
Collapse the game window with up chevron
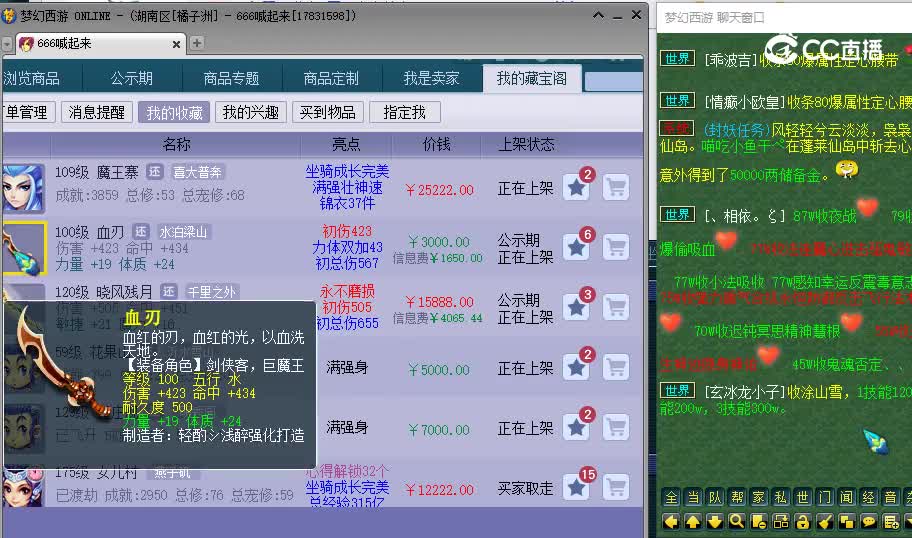coord(598,16)
